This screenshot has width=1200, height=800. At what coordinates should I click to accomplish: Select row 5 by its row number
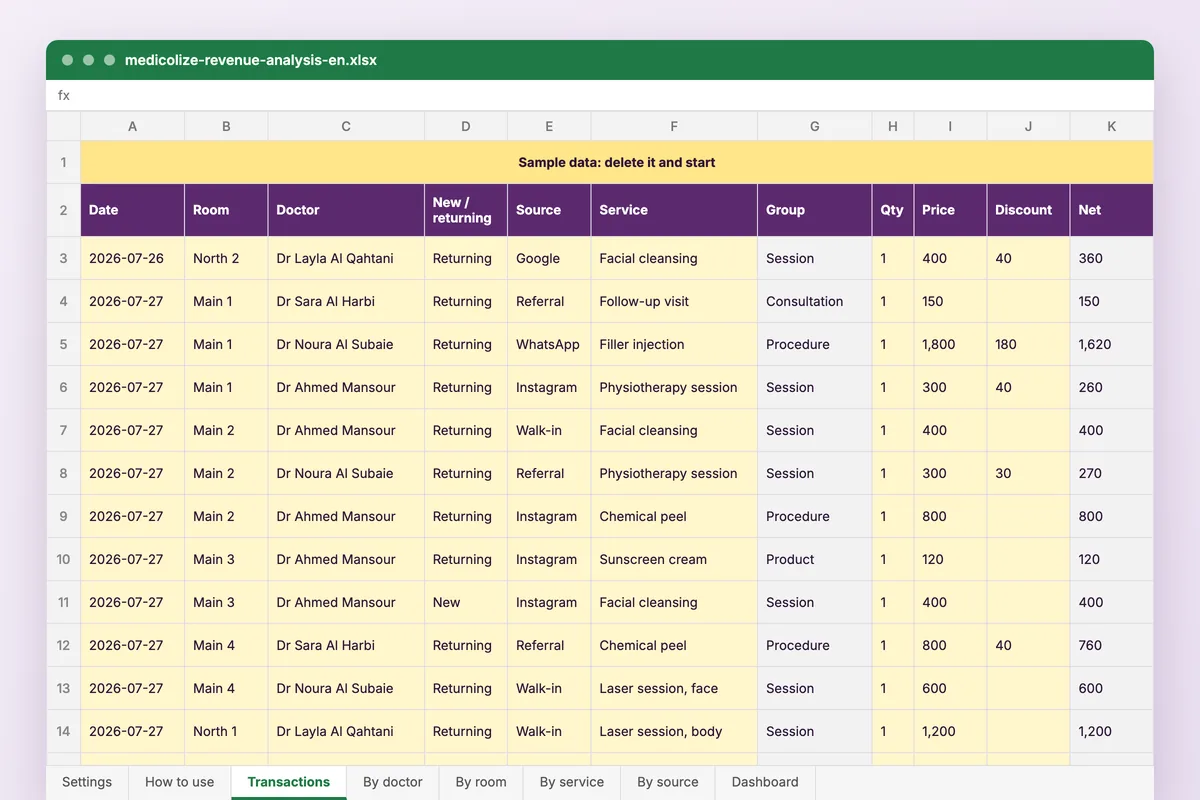coord(63,344)
